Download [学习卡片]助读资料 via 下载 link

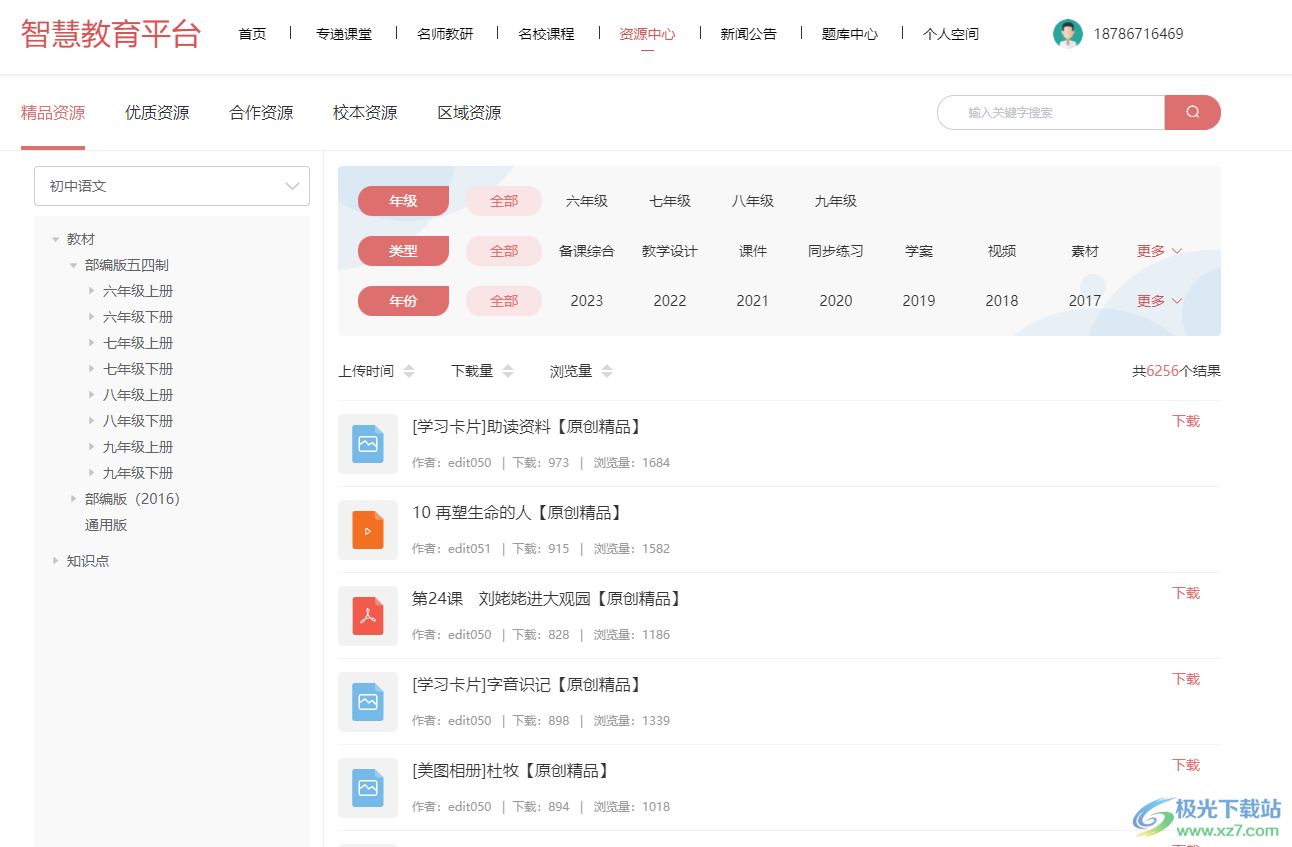pos(1186,421)
